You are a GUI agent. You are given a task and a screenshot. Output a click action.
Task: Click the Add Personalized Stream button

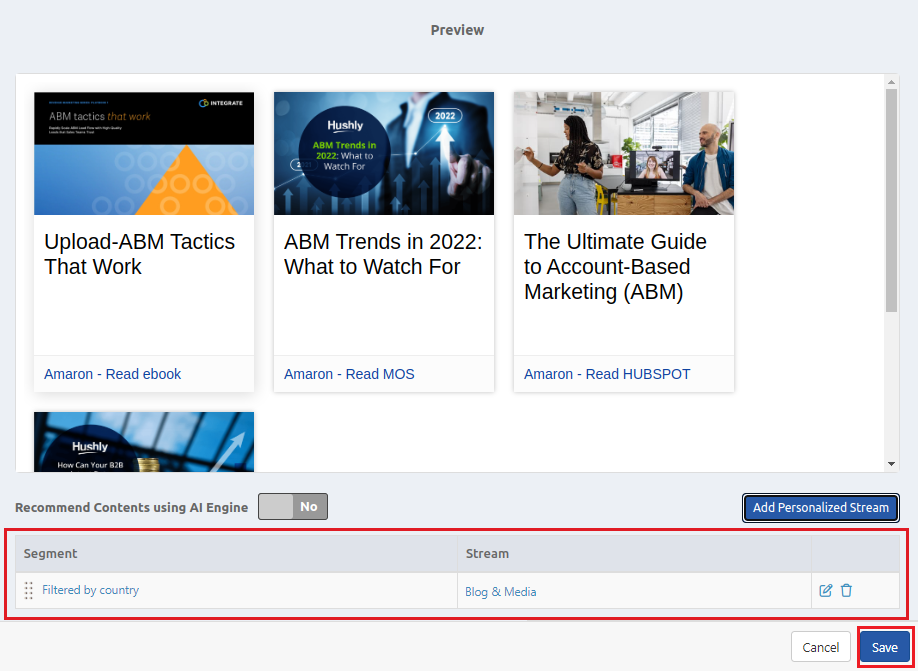pyautogui.click(x=821, y=507)
